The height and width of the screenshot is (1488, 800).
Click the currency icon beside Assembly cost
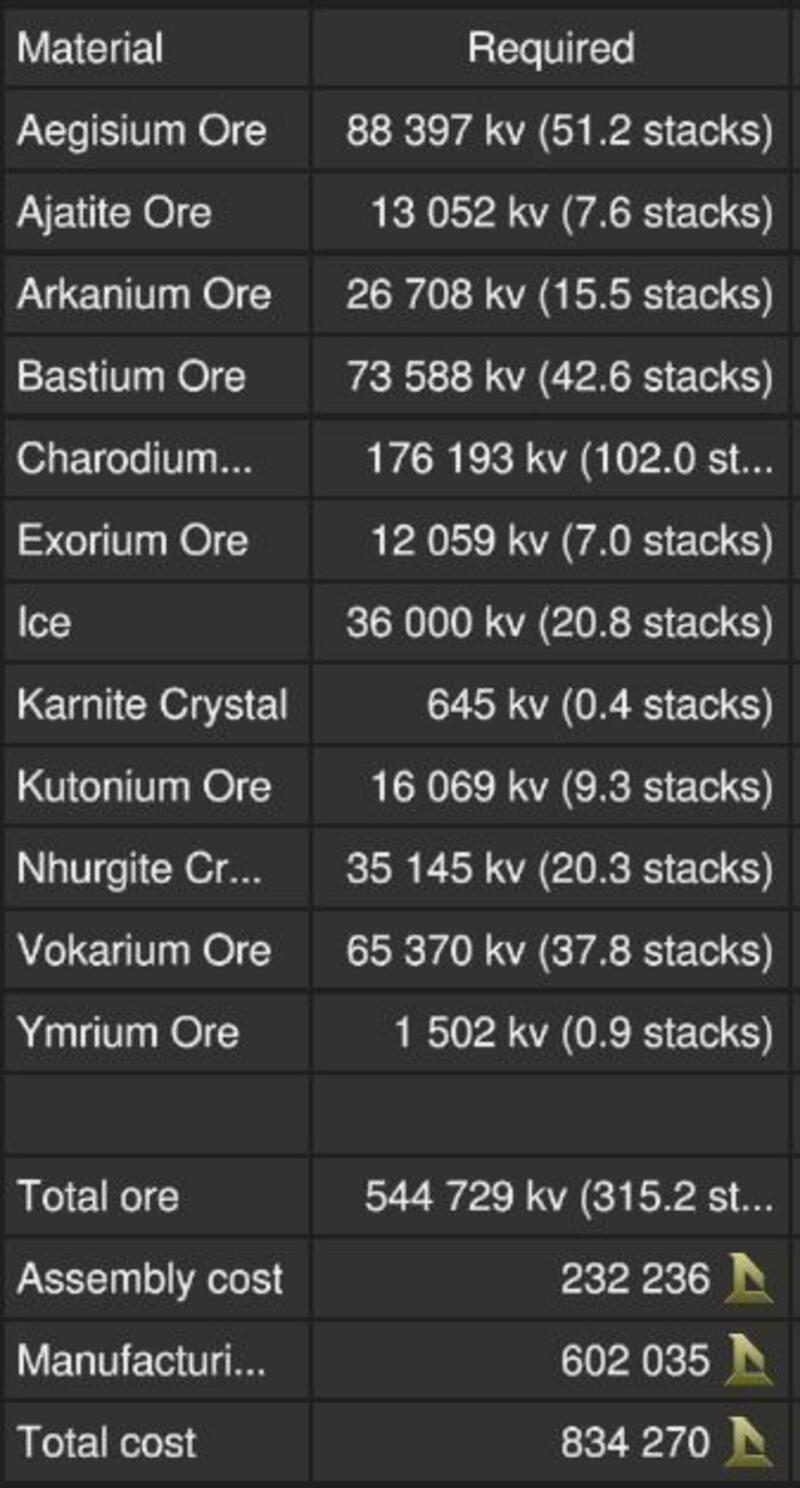tap(748, 1278)
